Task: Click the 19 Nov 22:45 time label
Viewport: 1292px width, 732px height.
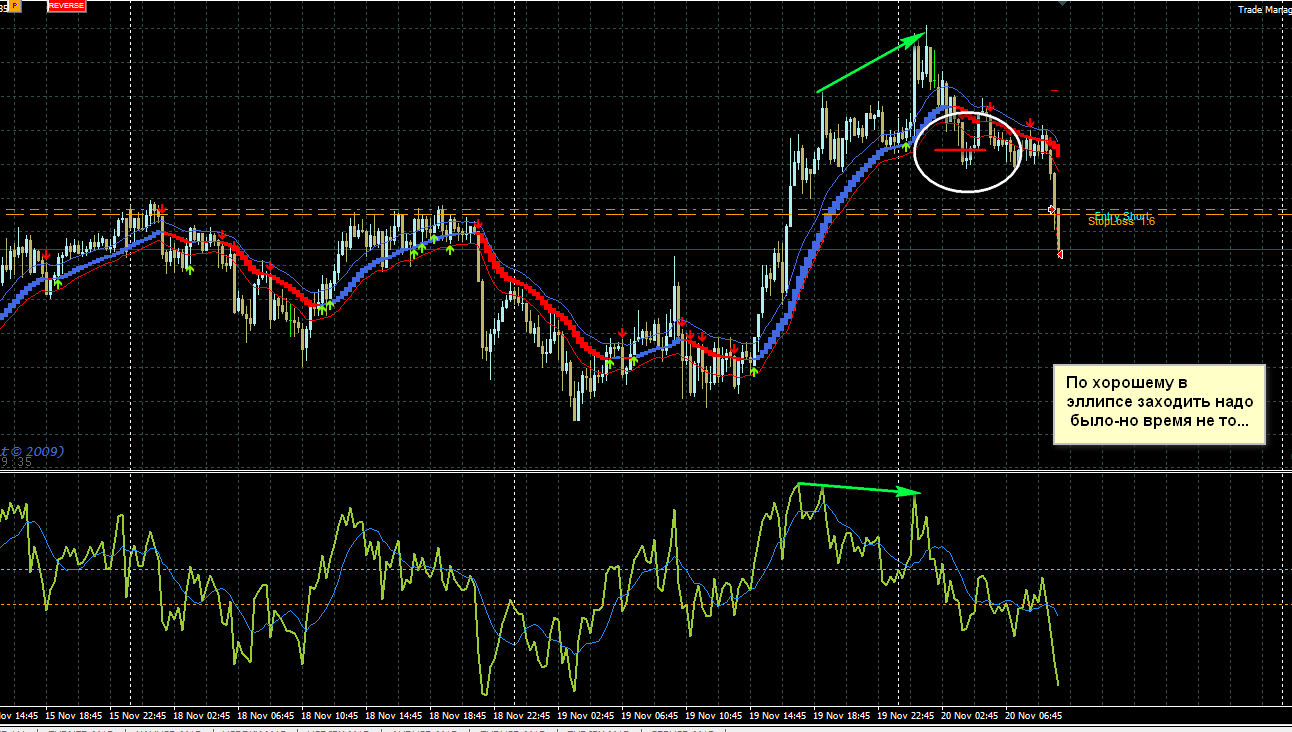Action: [906, 716]
